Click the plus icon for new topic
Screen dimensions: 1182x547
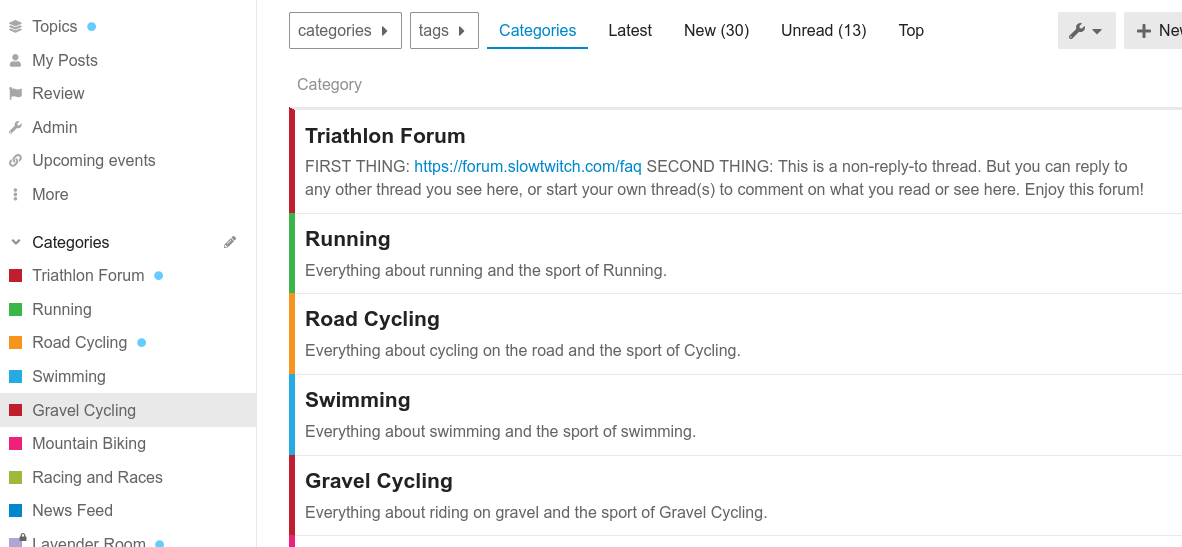click(1143, 31)
